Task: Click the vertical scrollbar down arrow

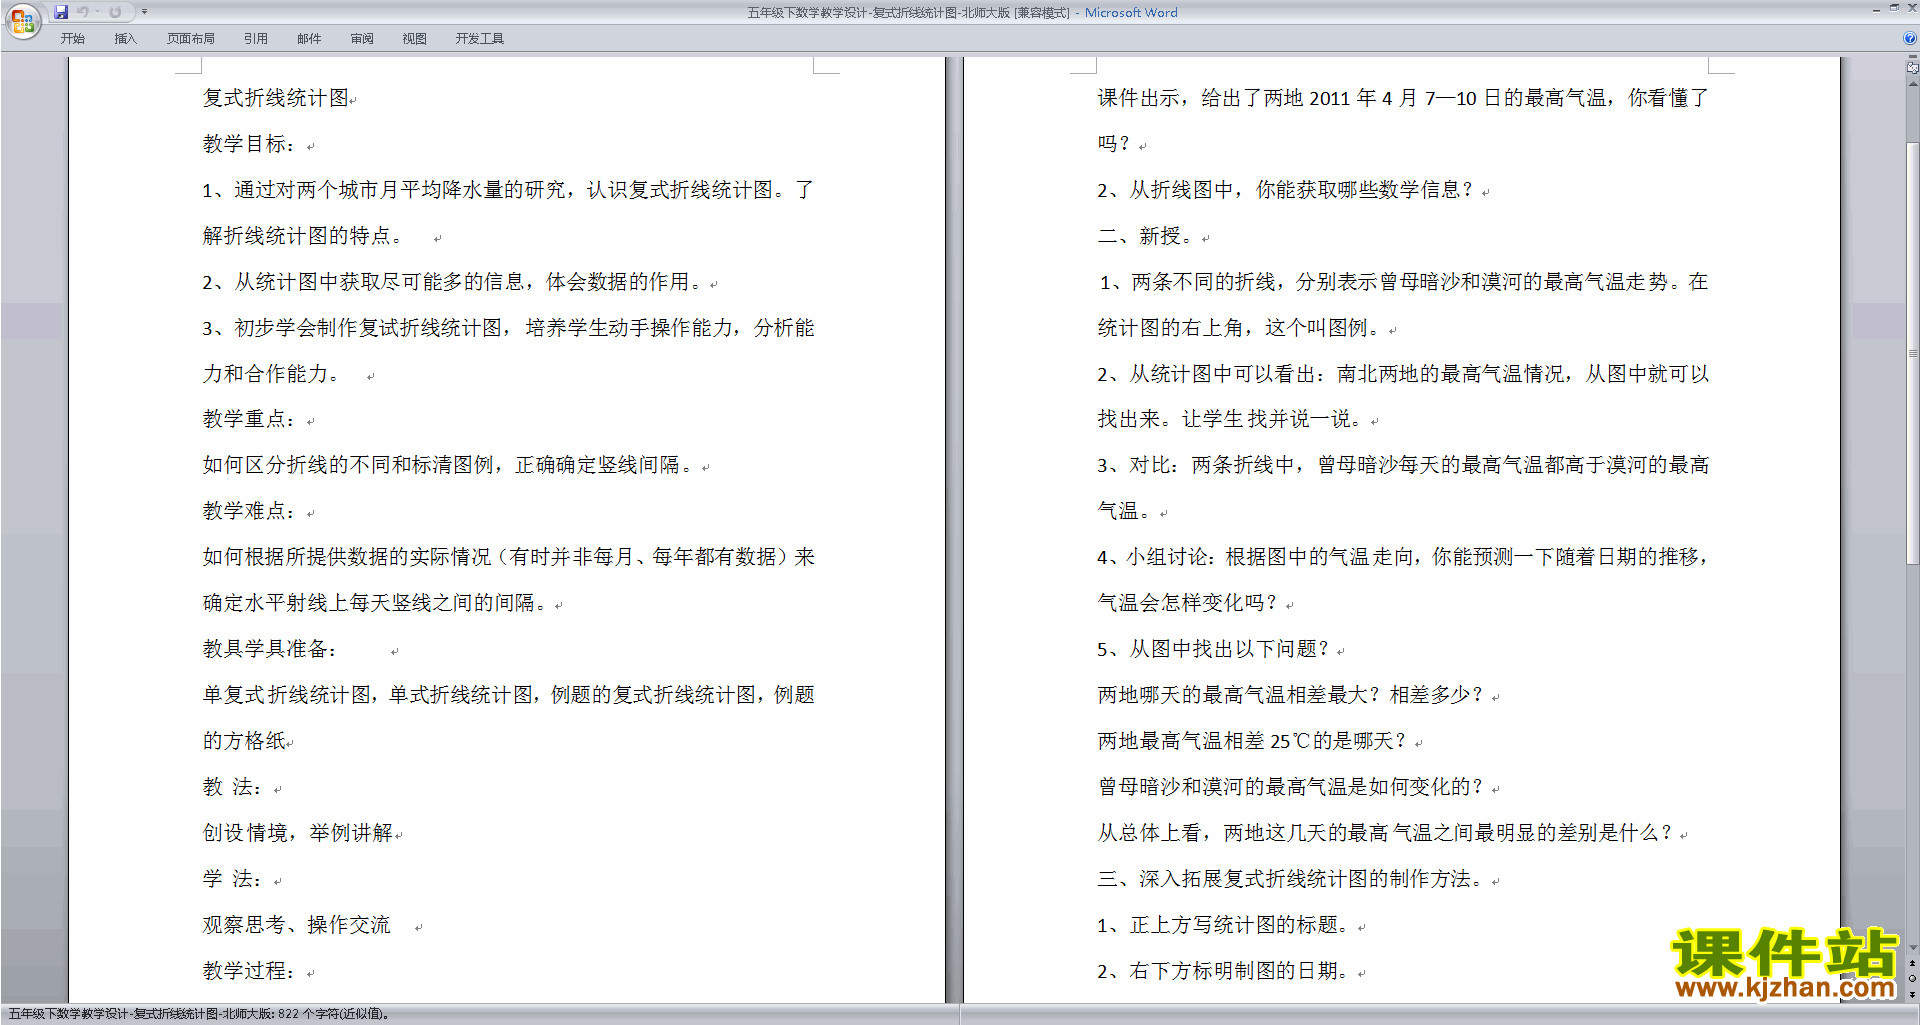Action: (1912, 947)
